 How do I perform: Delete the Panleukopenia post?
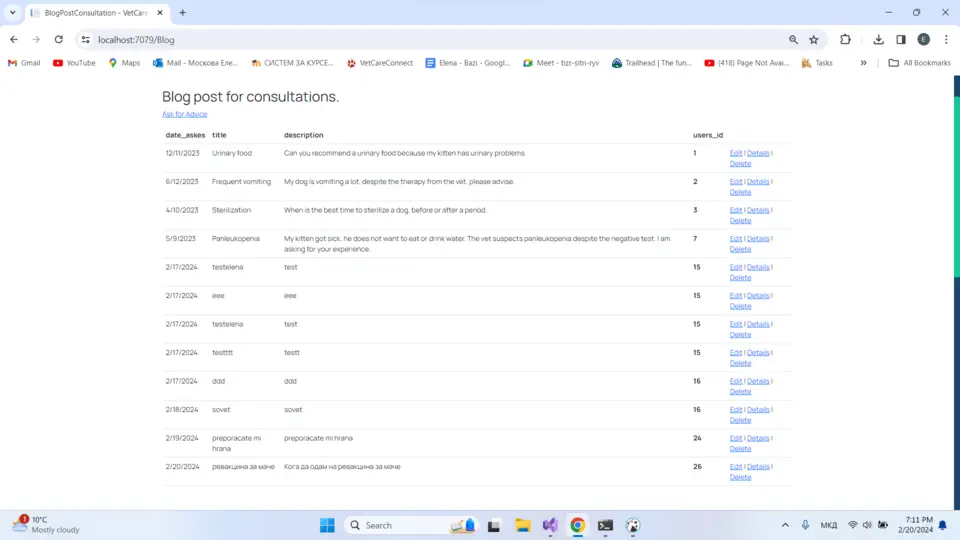pos(740,249)
